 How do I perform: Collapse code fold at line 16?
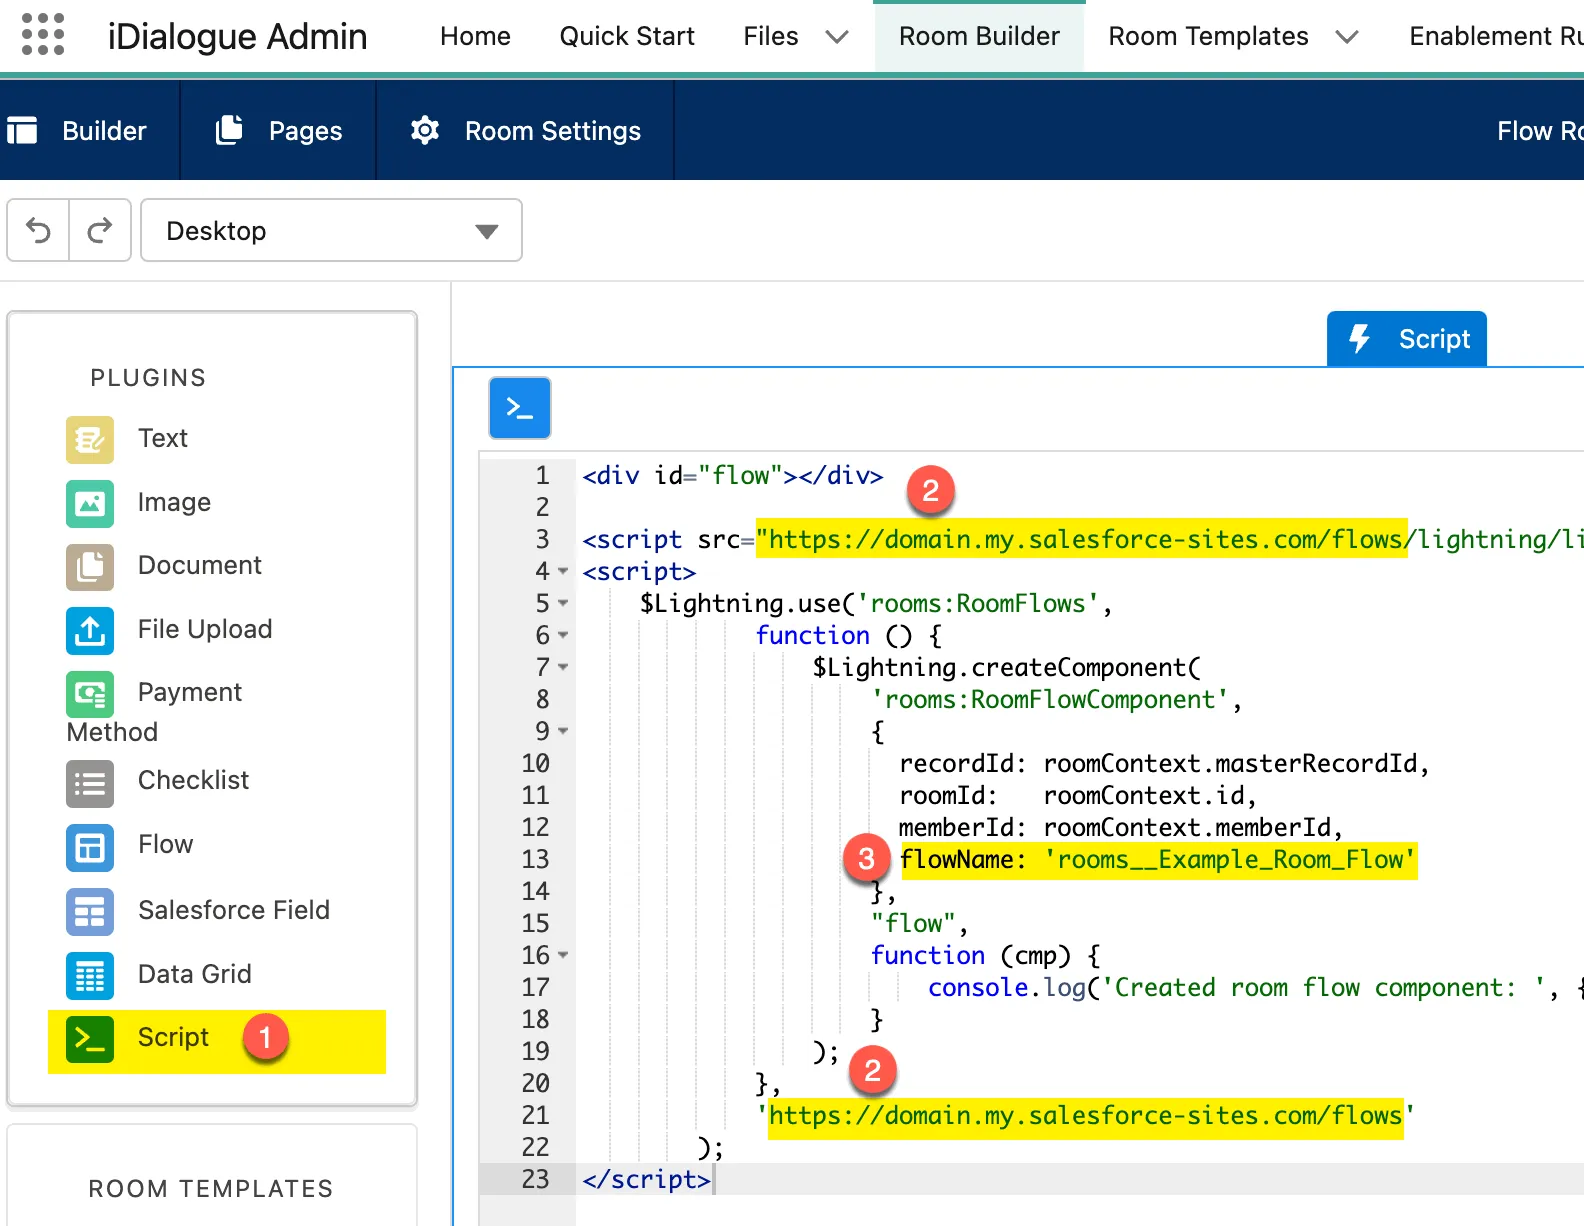[563, 956]
